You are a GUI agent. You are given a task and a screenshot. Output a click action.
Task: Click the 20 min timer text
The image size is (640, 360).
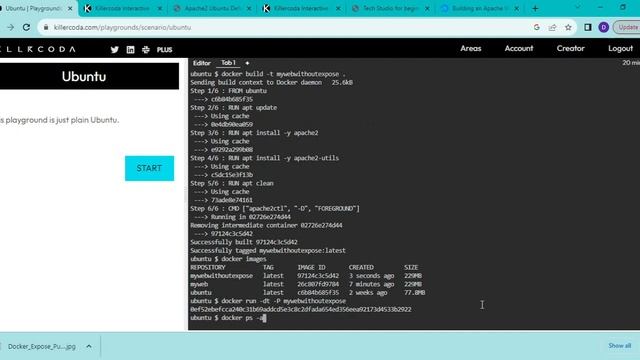[631, 63]
